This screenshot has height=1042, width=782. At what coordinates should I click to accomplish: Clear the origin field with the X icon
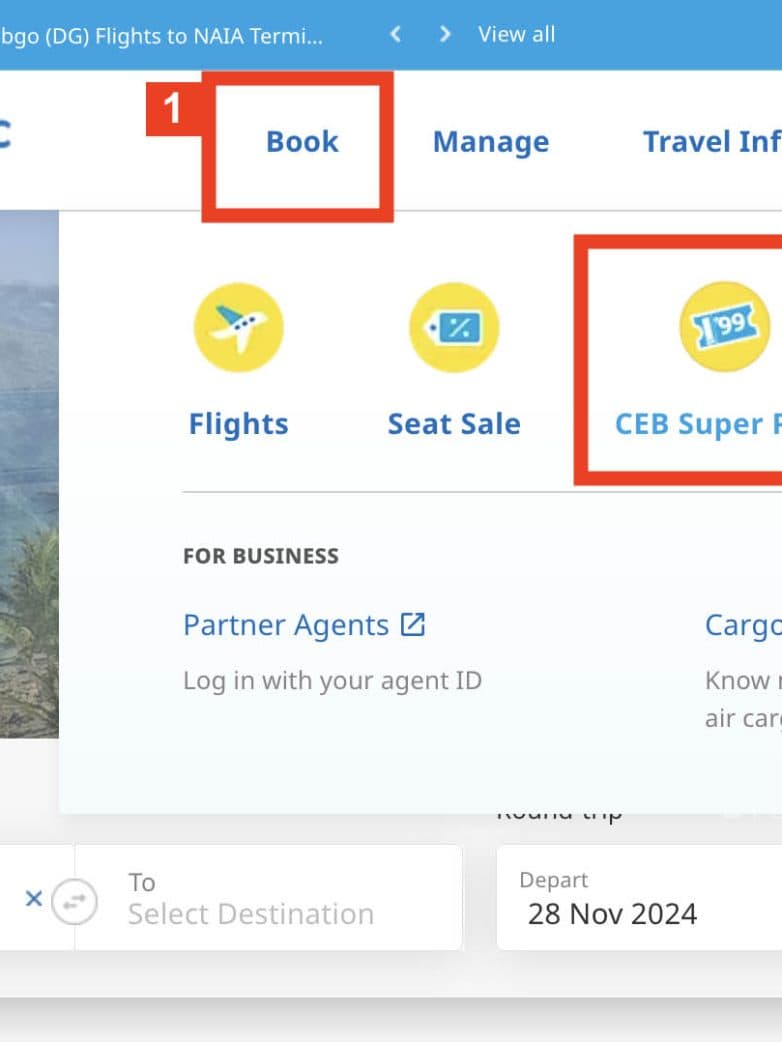(33, 899)
